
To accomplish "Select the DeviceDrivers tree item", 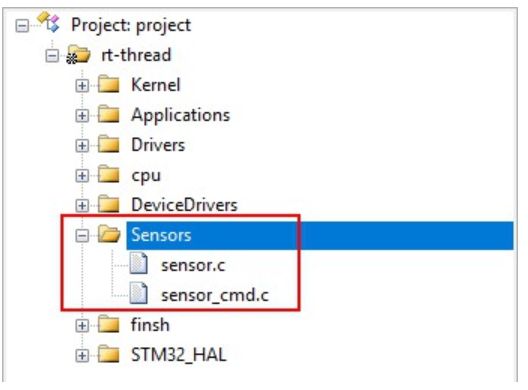I will [x=184, y=205].
